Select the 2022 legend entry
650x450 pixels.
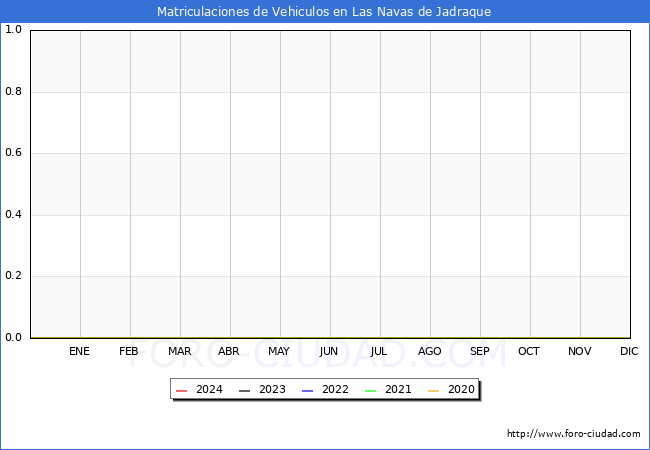325,390
